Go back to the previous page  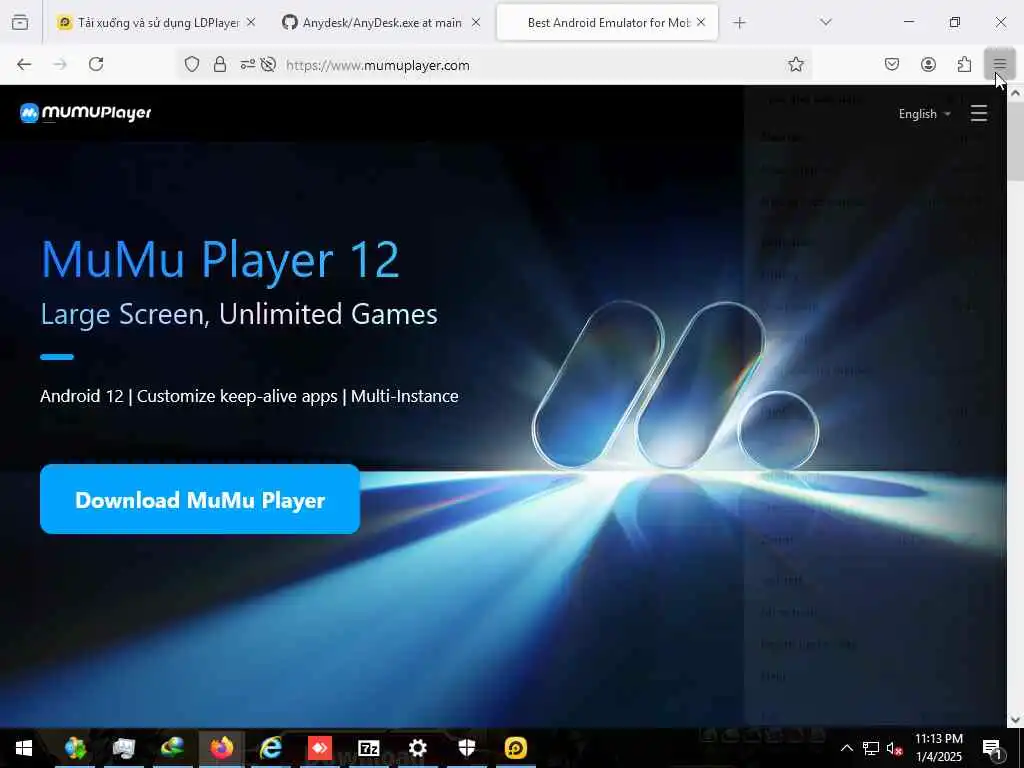24,64
